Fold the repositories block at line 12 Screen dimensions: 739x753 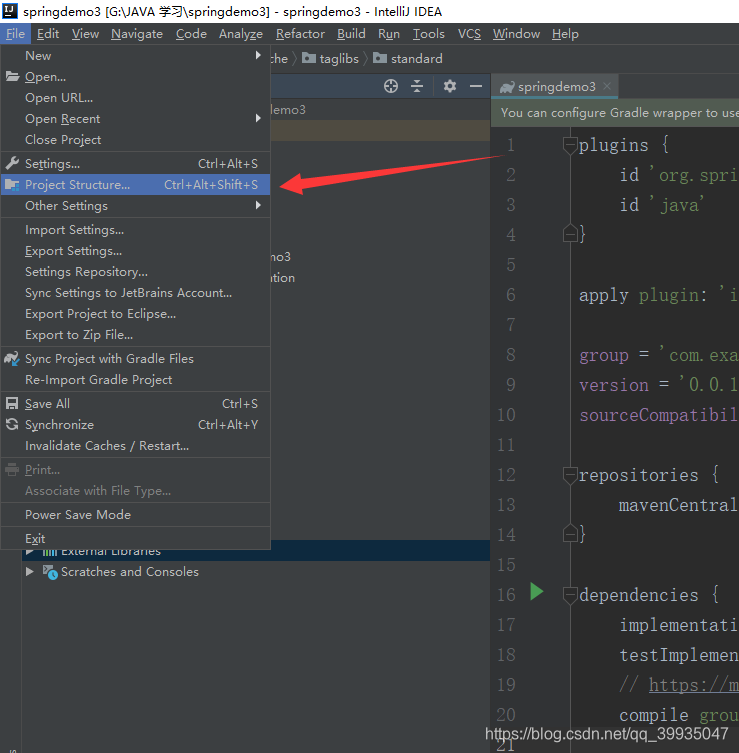click(570, 475)
